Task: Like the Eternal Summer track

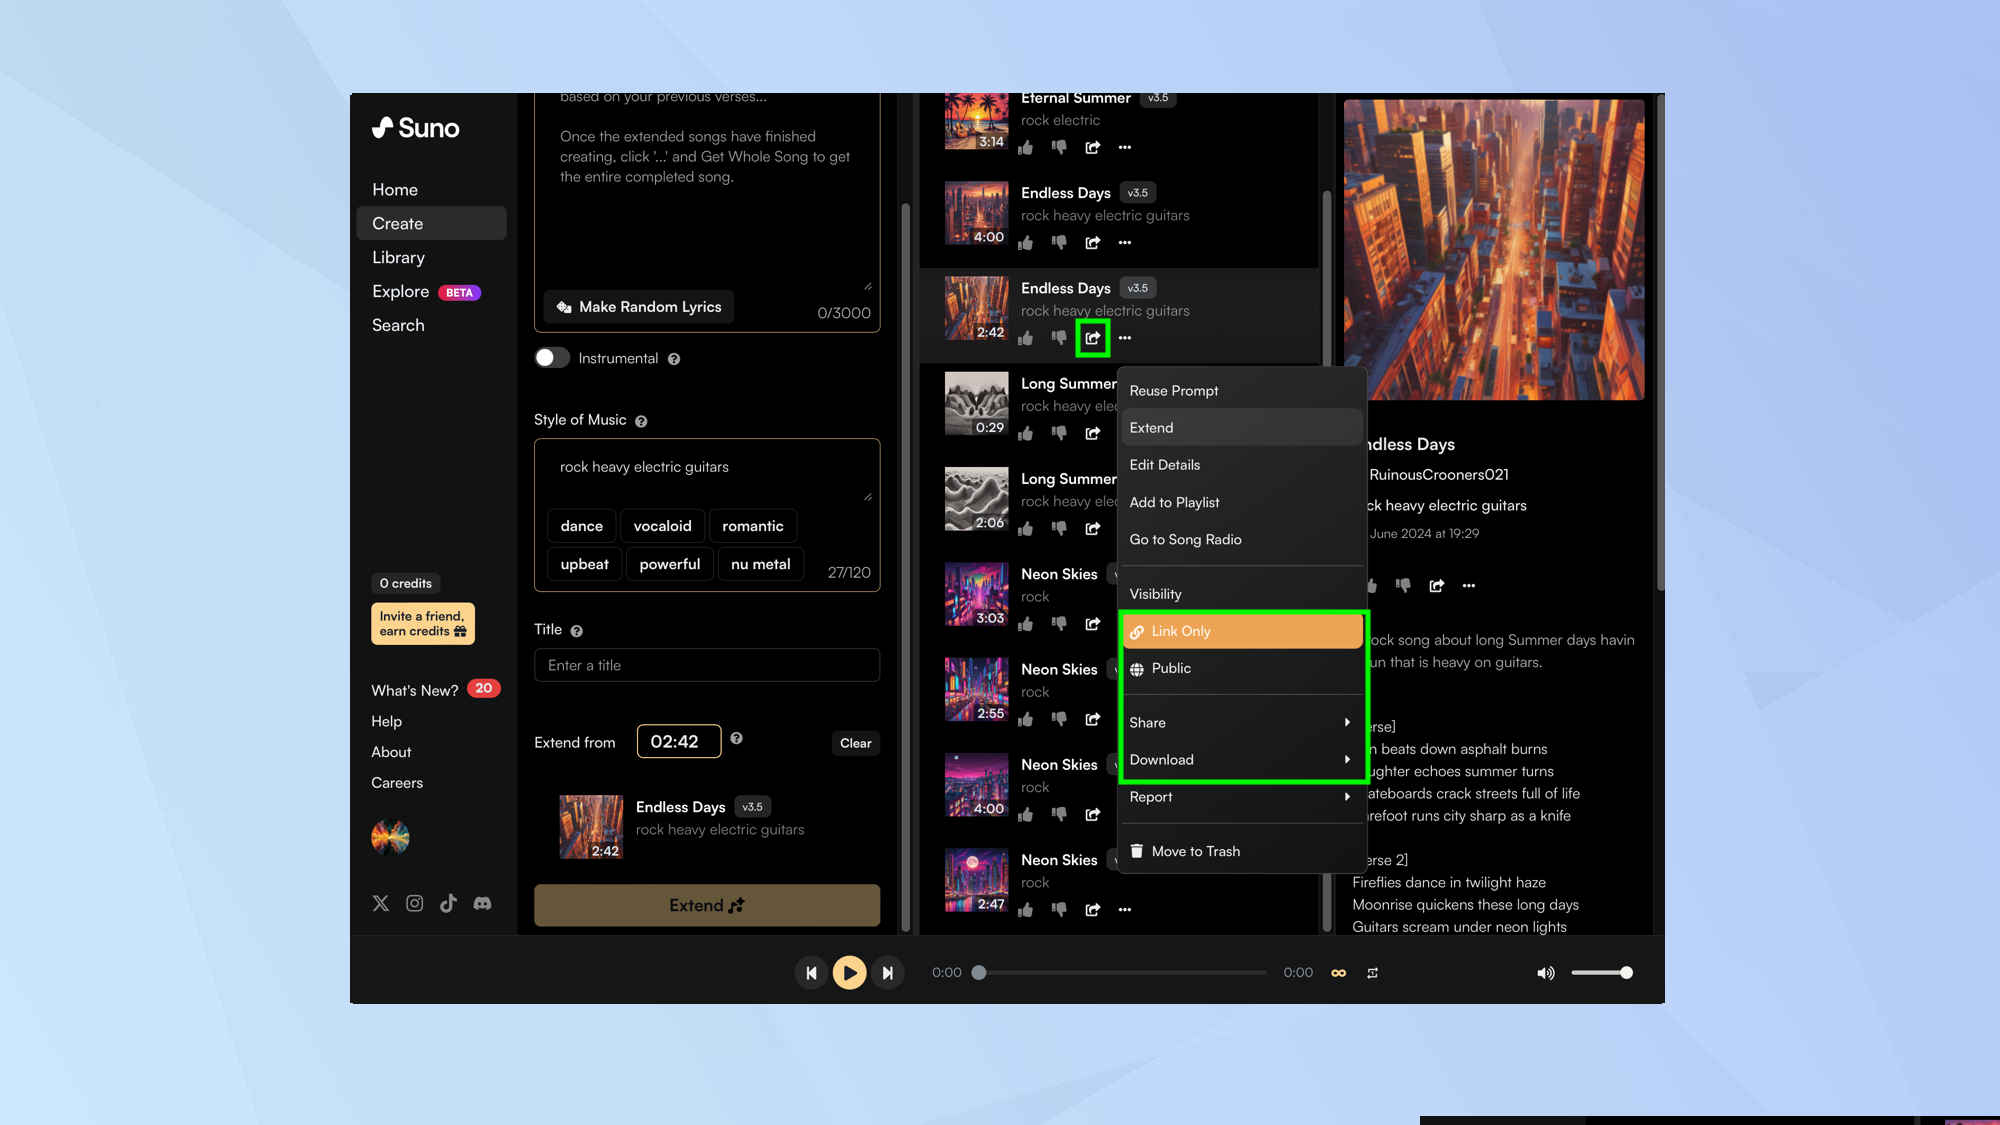Action: click(x=1026, y=148)
